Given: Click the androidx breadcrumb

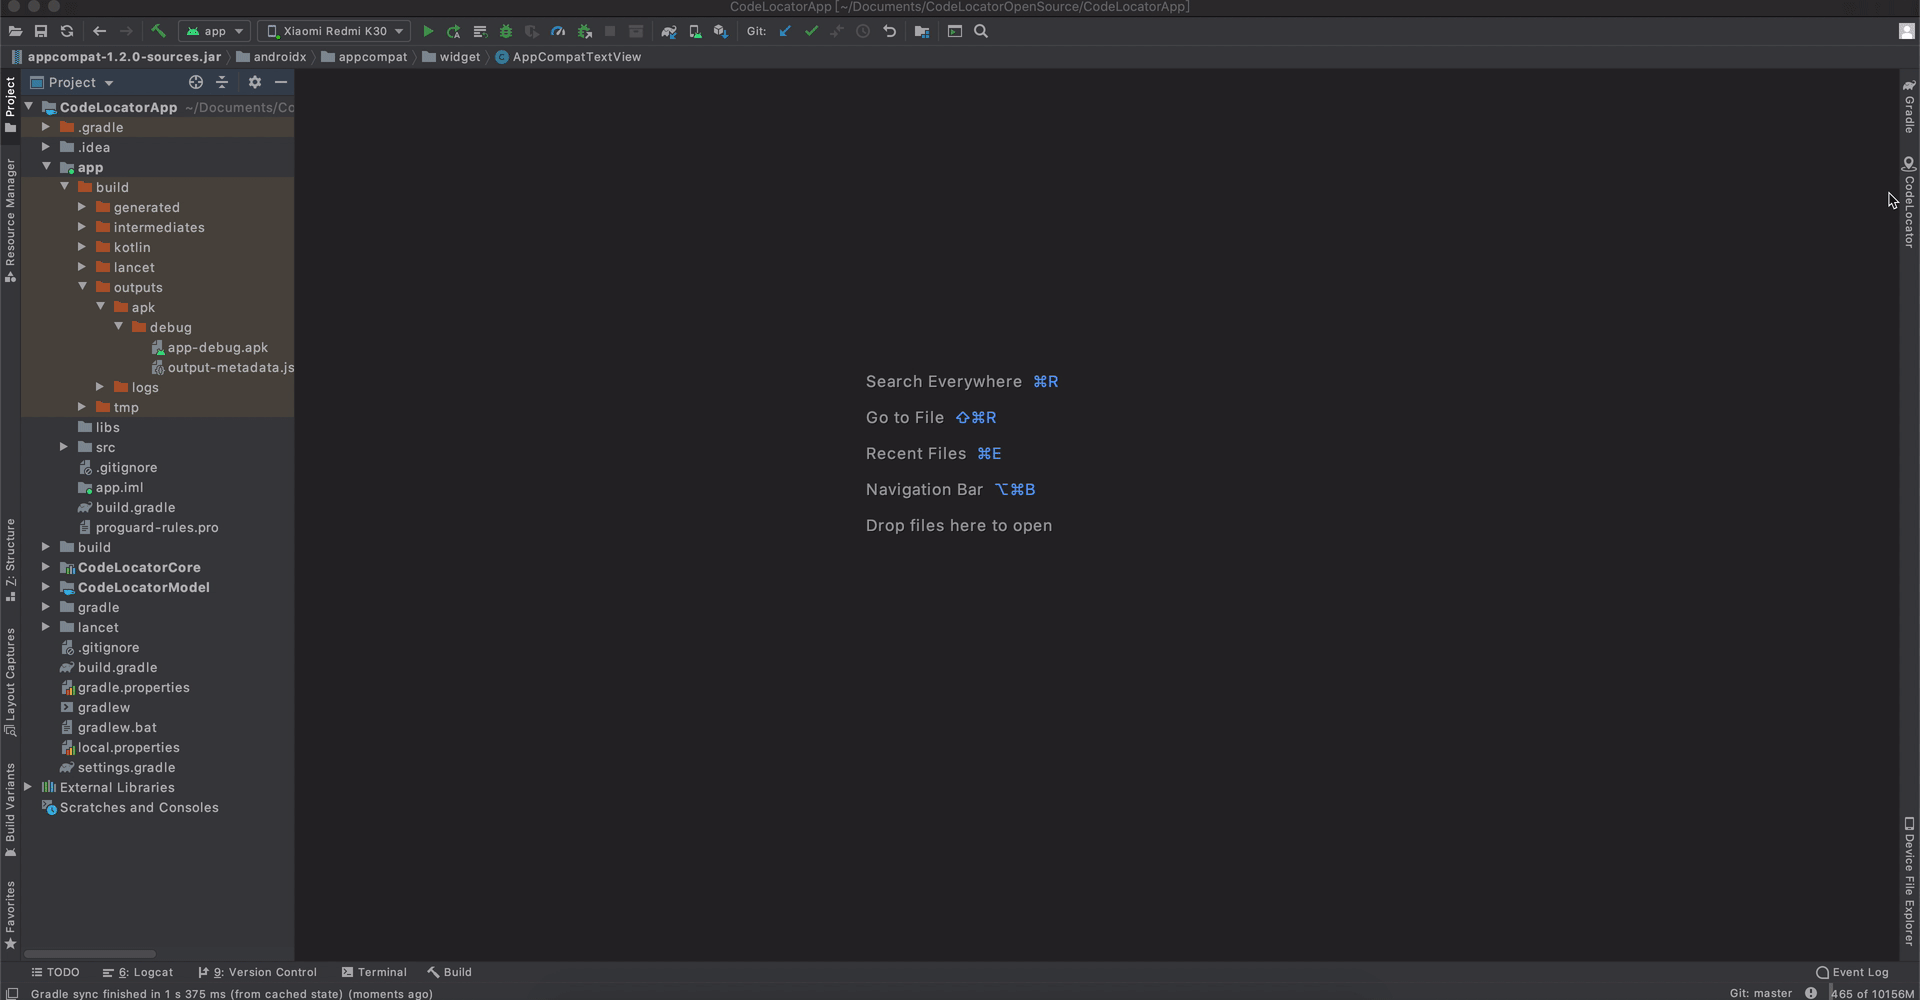Looking at the screenshot, I should click(x=271, y=57).
